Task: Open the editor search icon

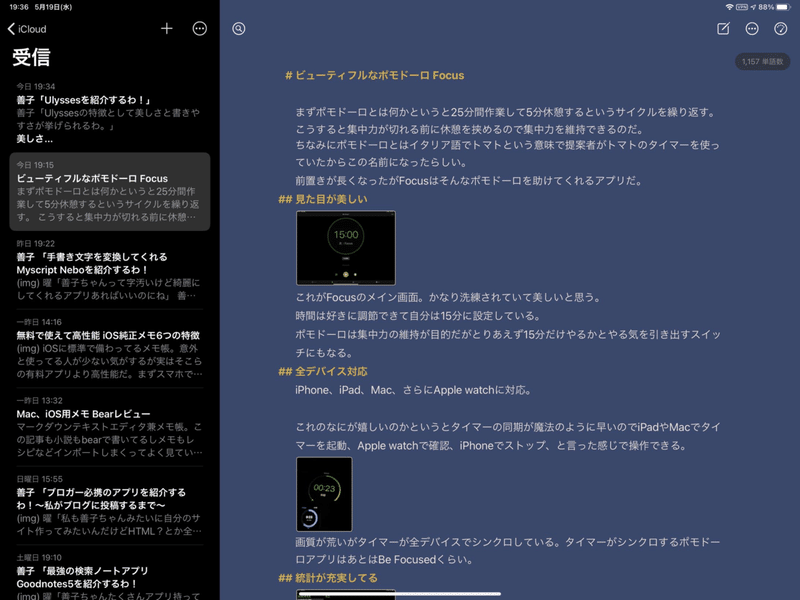Action: tap(239, 29)
